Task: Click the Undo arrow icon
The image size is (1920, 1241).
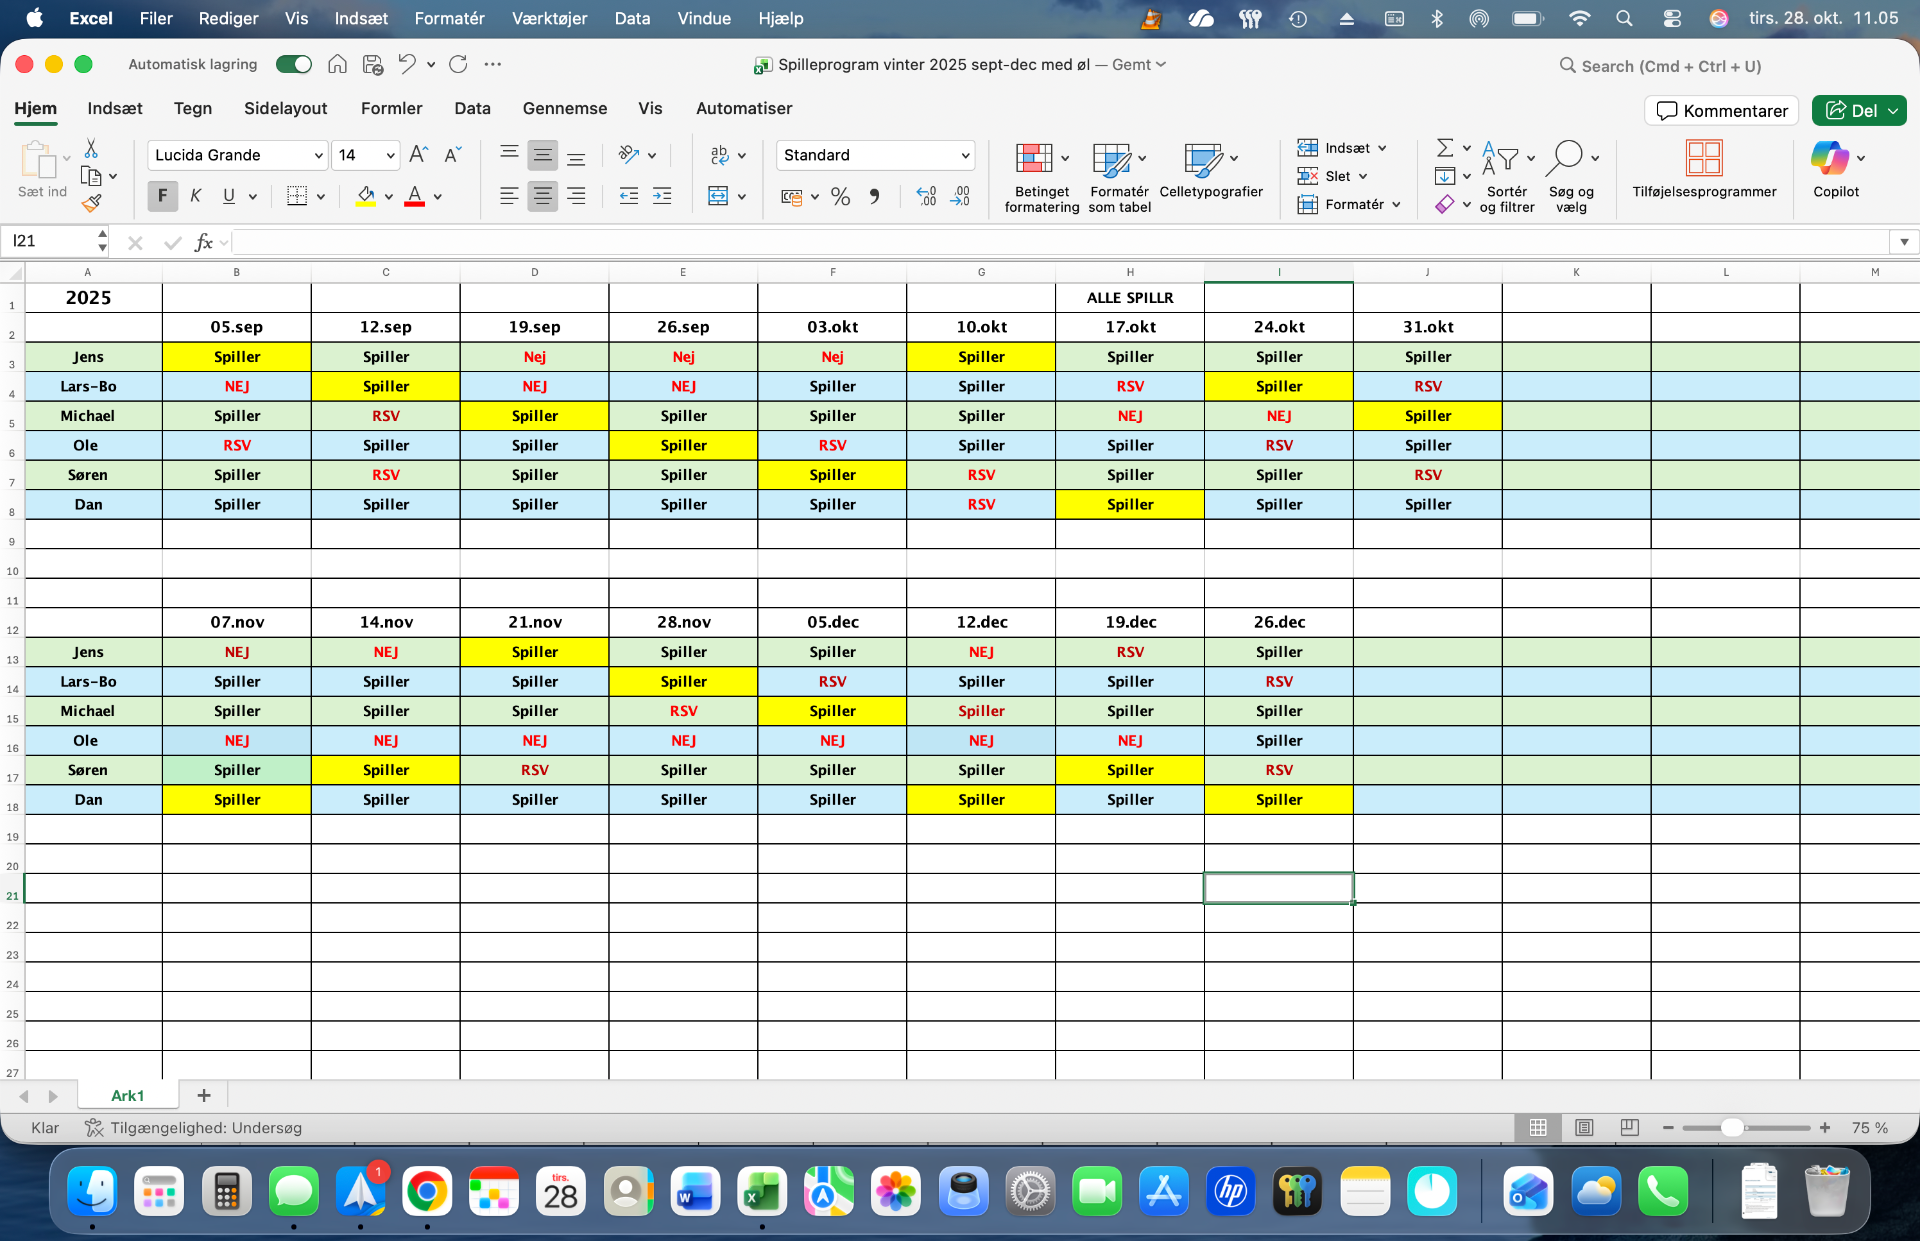Action: pyautogui.click(x=407, y=64)
